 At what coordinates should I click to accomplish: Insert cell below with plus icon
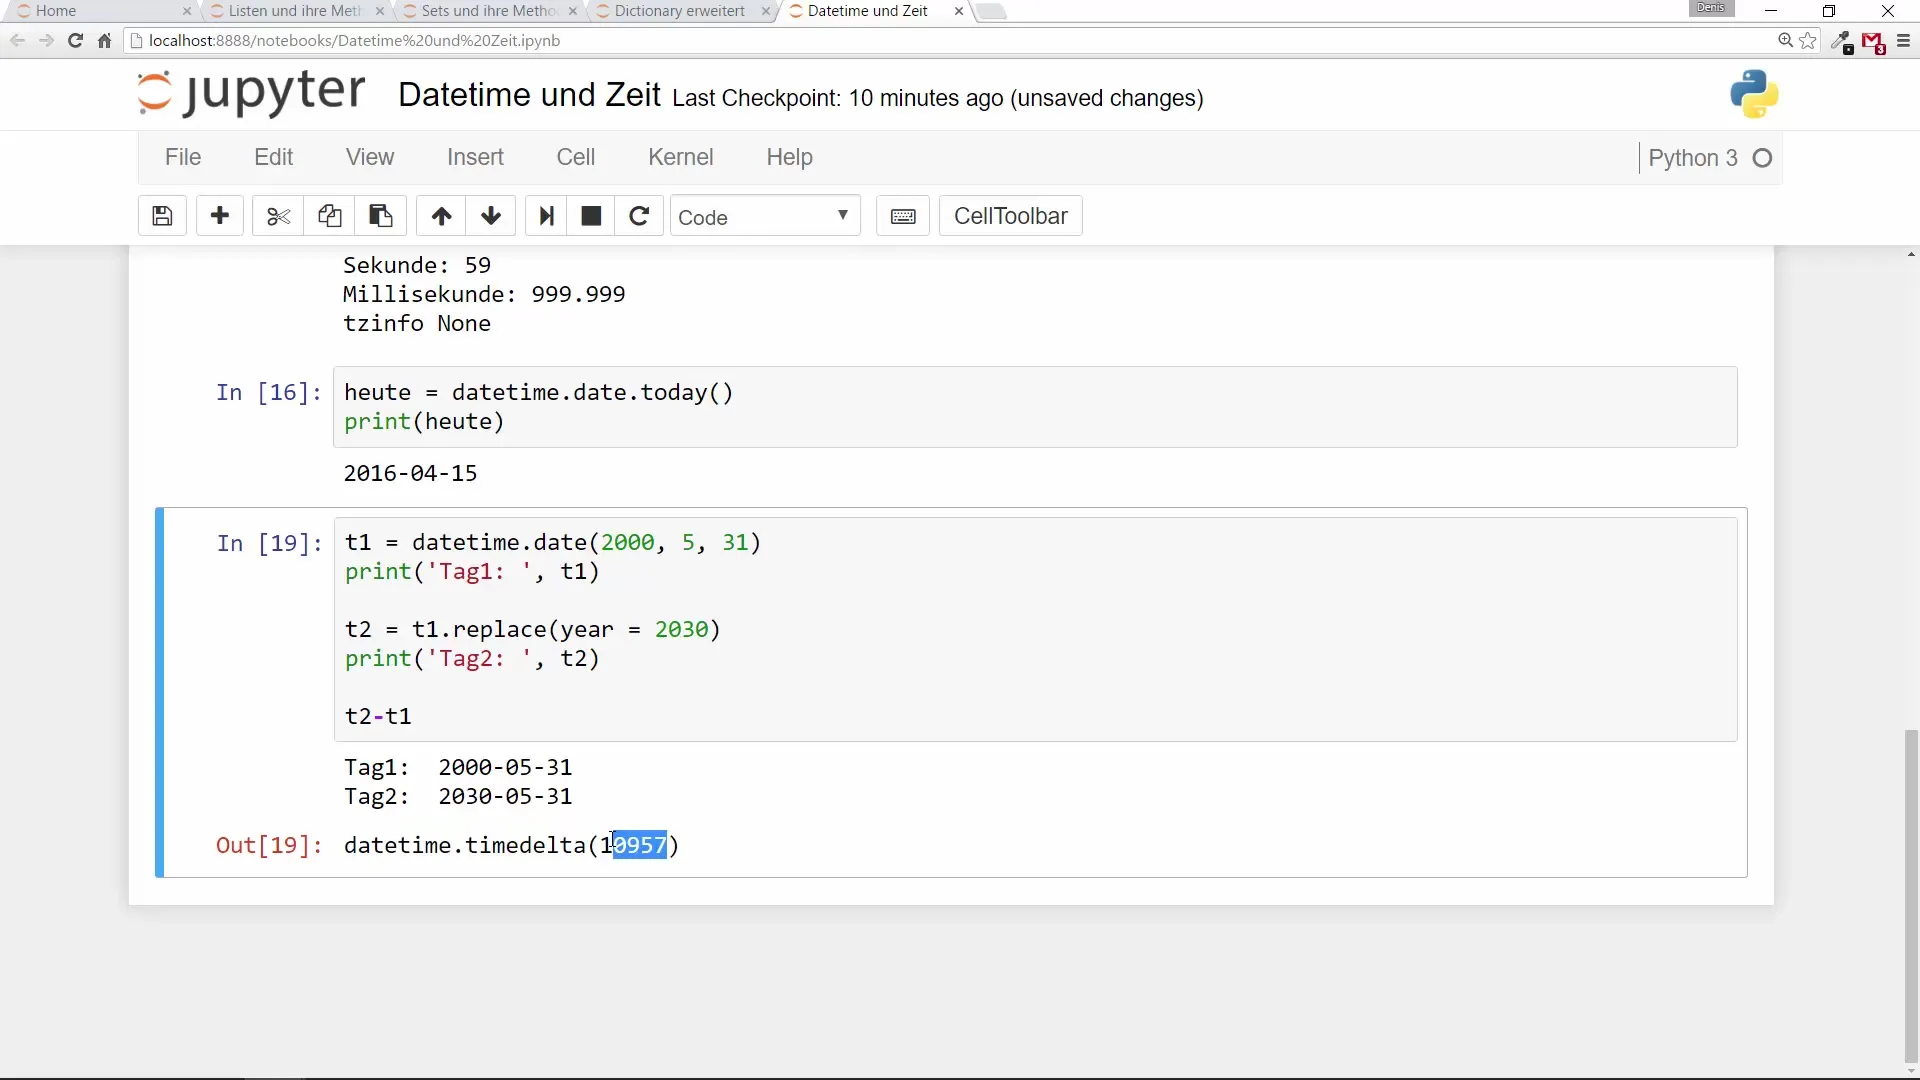point(220,216)
